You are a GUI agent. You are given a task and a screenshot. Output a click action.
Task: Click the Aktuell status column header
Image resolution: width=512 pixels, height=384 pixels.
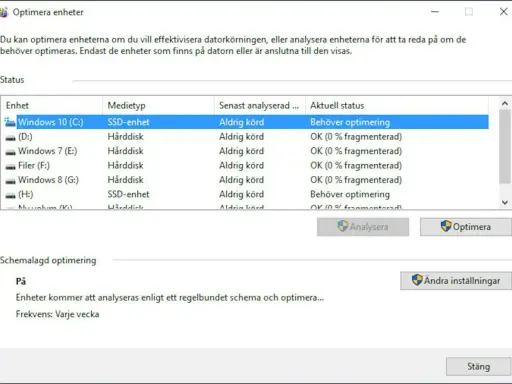397,106
